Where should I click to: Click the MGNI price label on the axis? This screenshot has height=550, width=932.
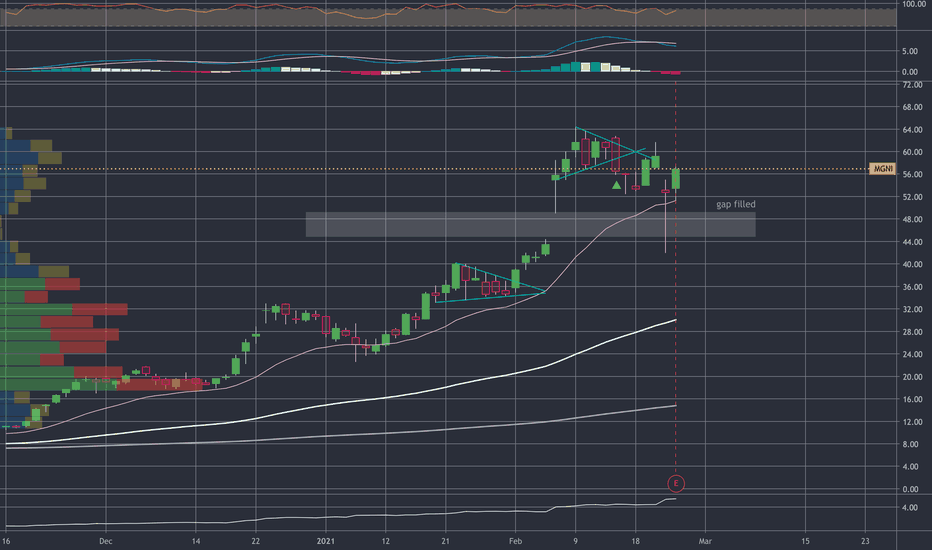pyautogui.click(x=881, y=169)
